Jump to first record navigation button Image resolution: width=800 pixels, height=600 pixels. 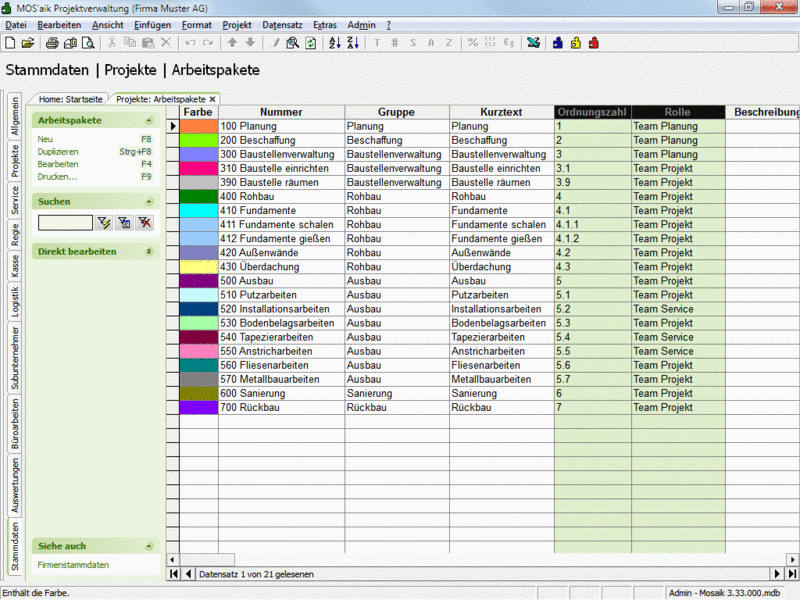click(x=173, y=574)
